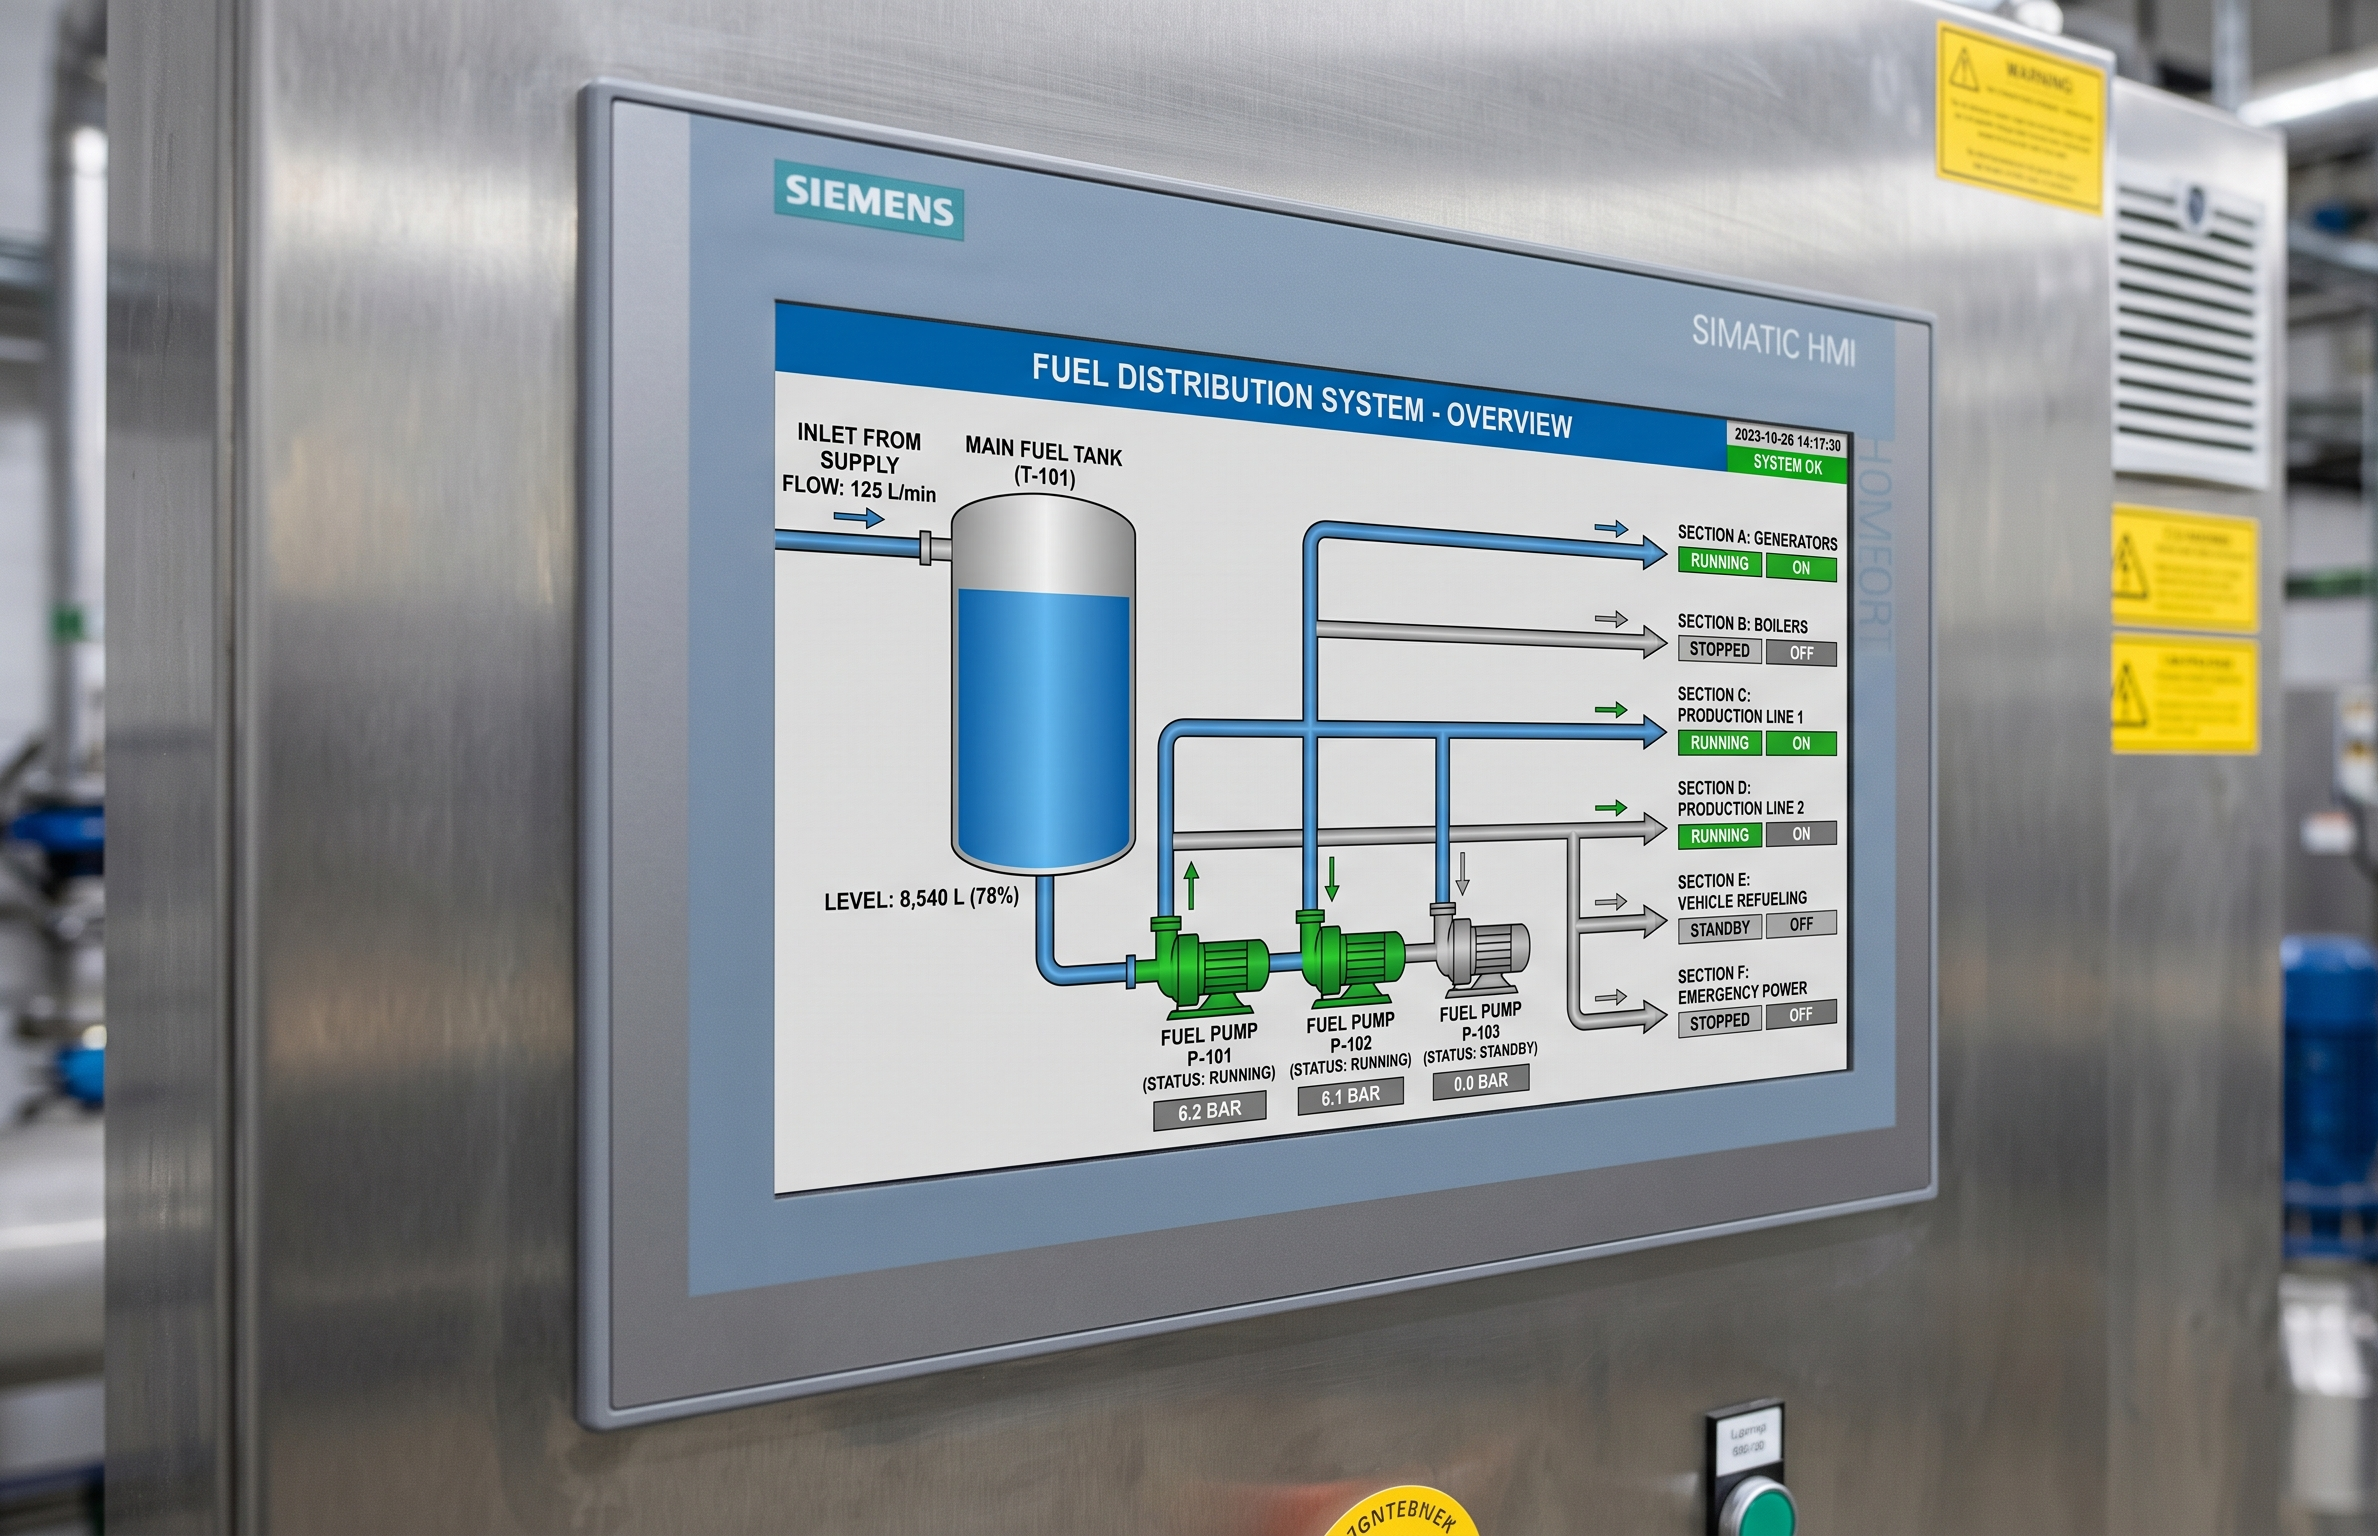Screen dimensions: 2378x1536
Task: Click the 'SECTION A: GENERATORS' label
Action: pyautogui.click(x=1757, y=538)
